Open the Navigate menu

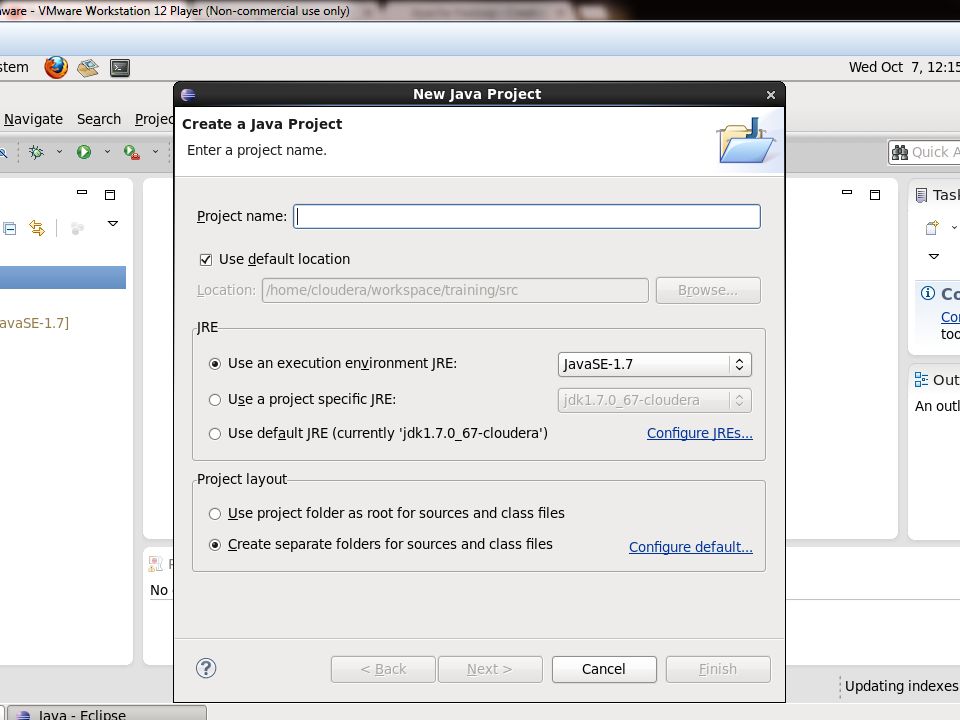pos(34,119)
